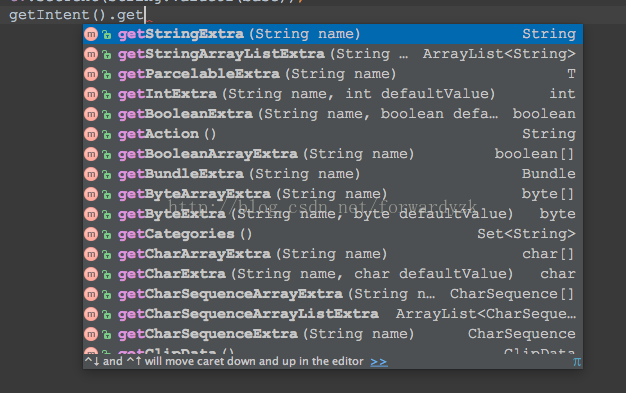Click the lock icon beside getBundleExtra
The height and width of the screenshot is (393, 626).
tap(106, 175)
